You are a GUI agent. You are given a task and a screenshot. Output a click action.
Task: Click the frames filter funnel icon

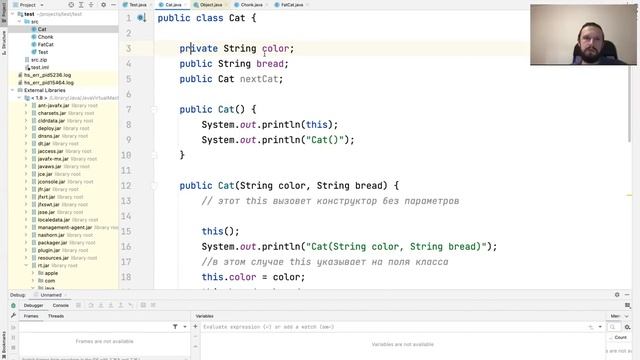[175, 327]
